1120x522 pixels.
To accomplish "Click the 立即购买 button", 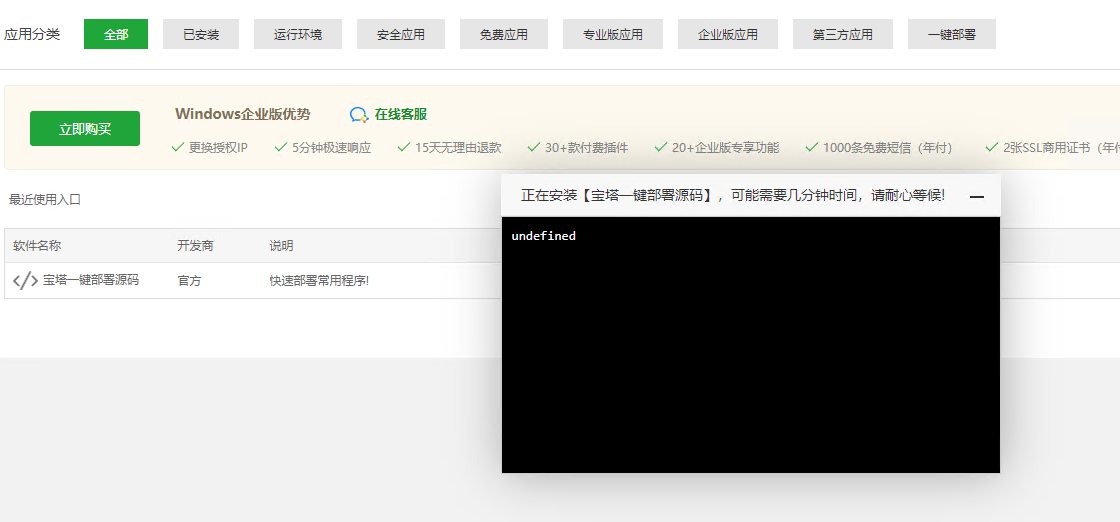I will (x=85, y=129).
